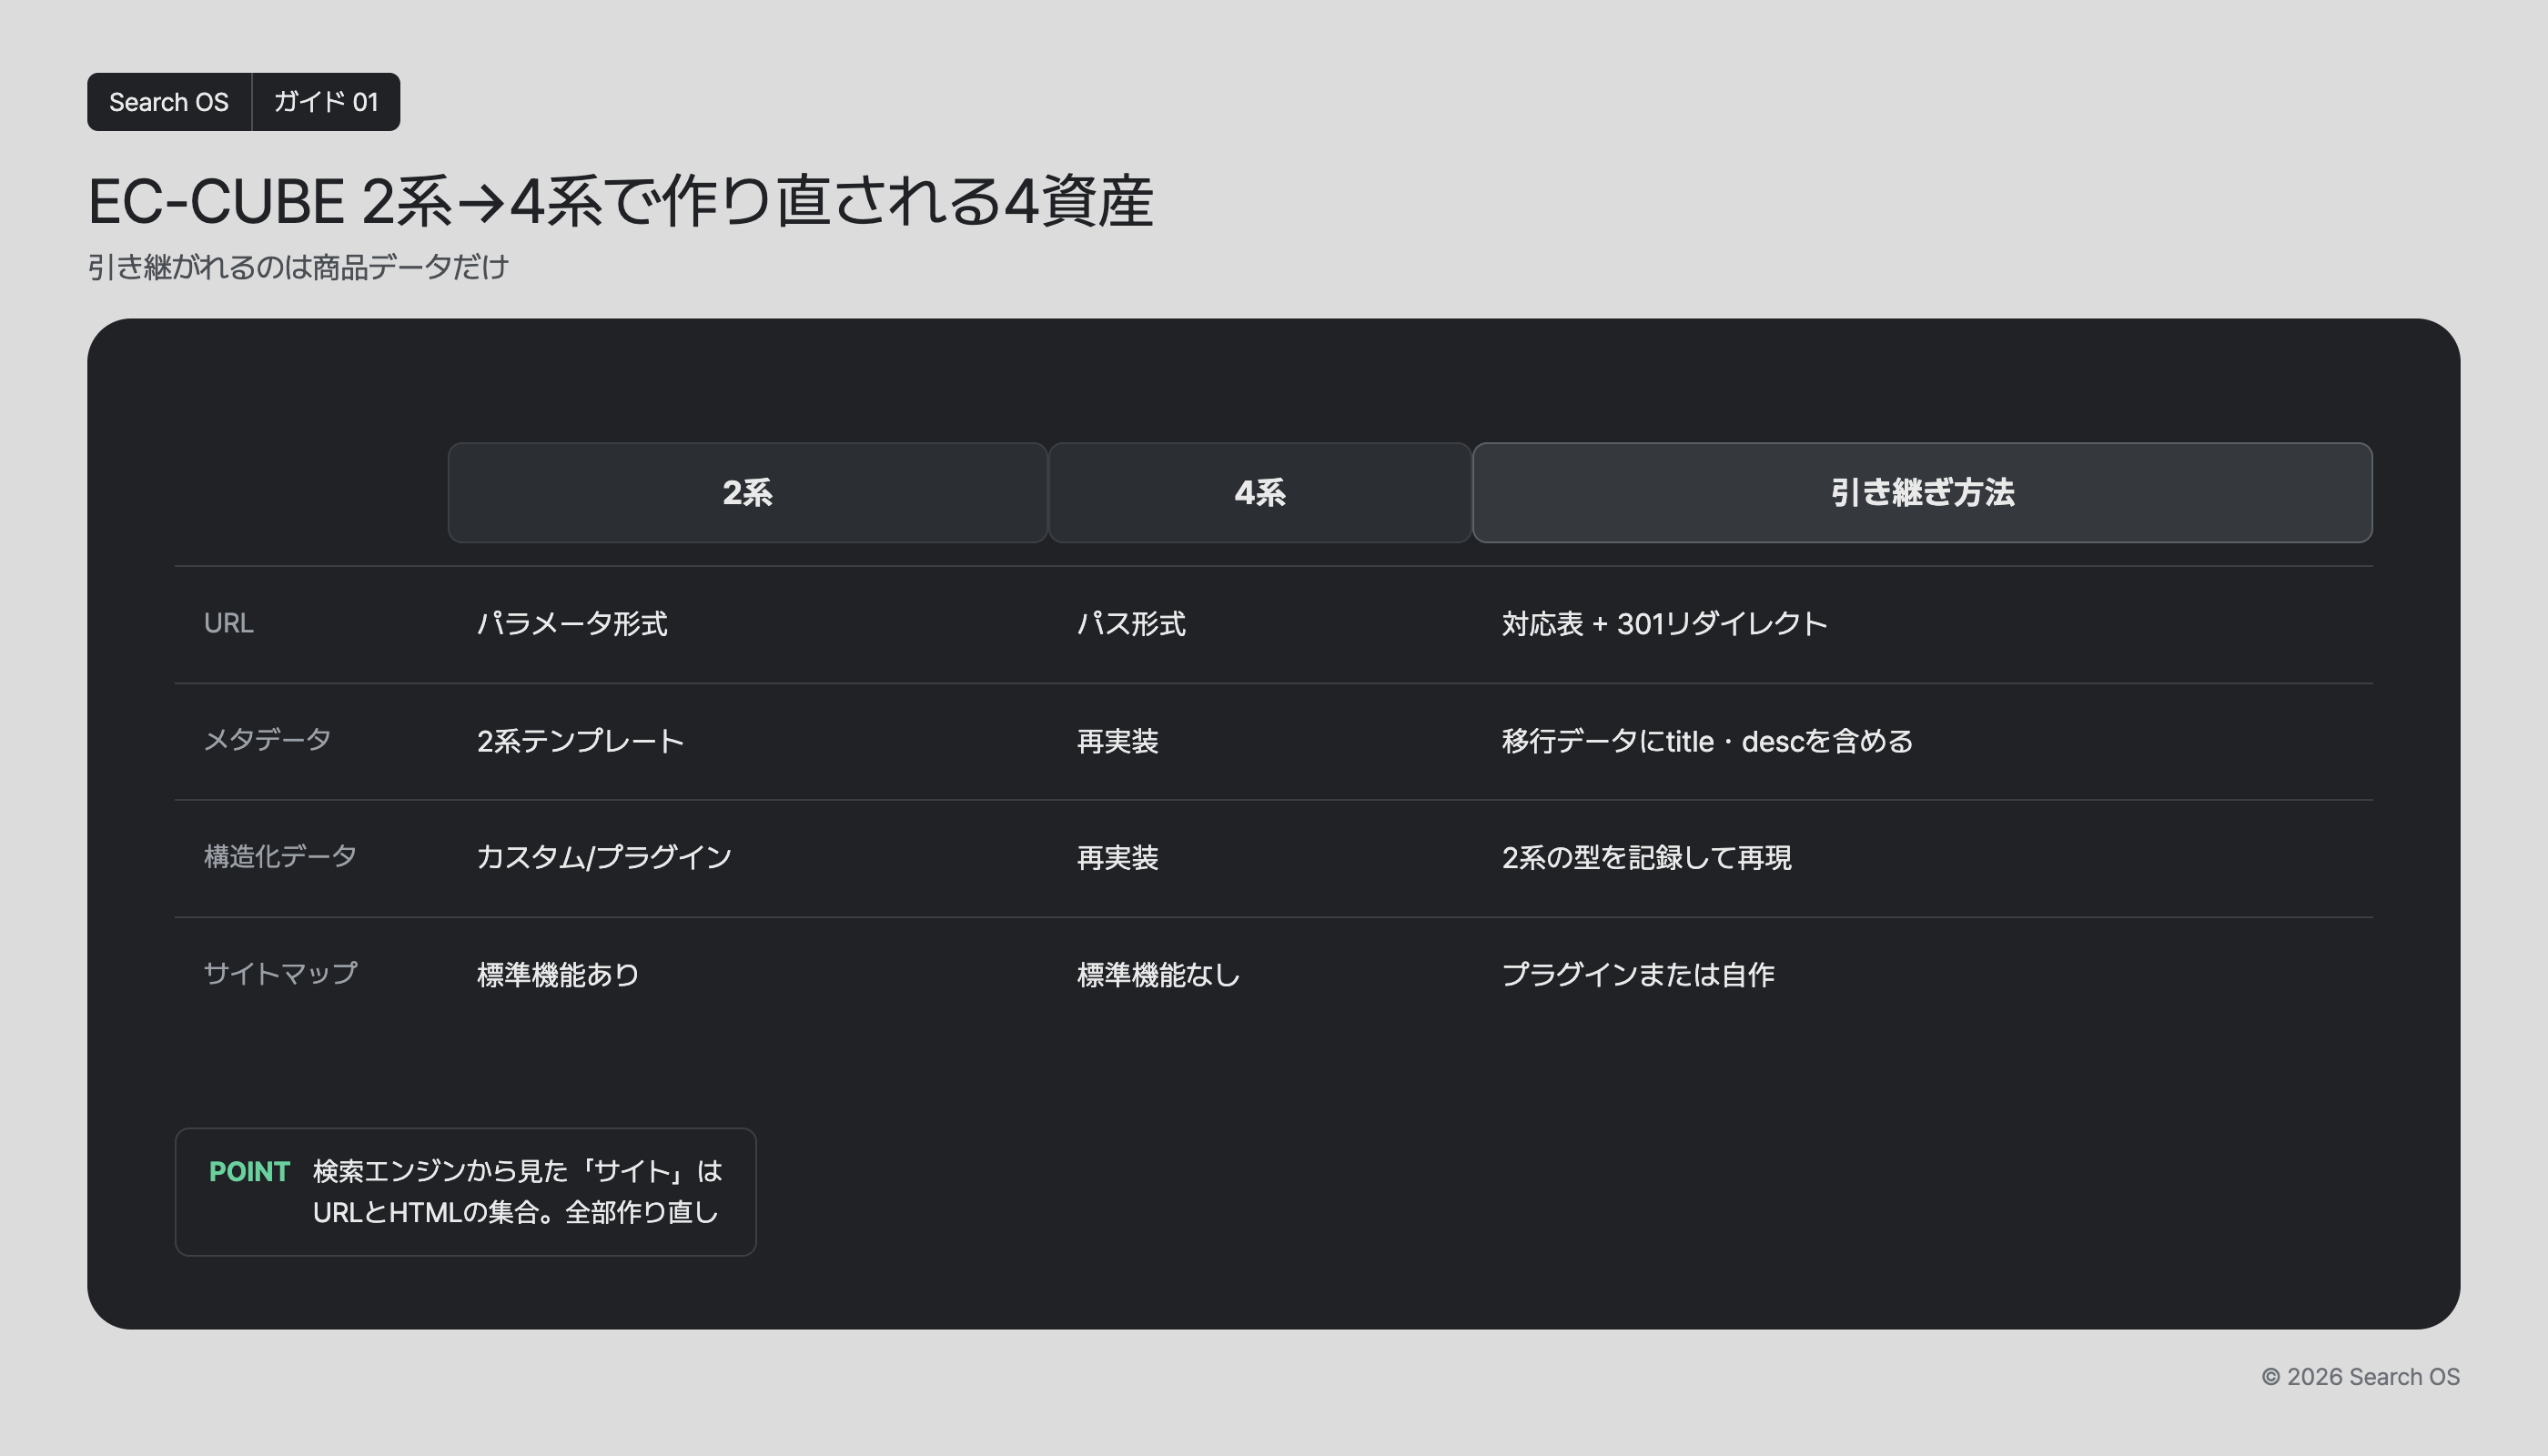The height and width of the screenshot is (1456, 2548).
Task: Click 再実装 in the メタデータ row
Action: pos(1117,741)
